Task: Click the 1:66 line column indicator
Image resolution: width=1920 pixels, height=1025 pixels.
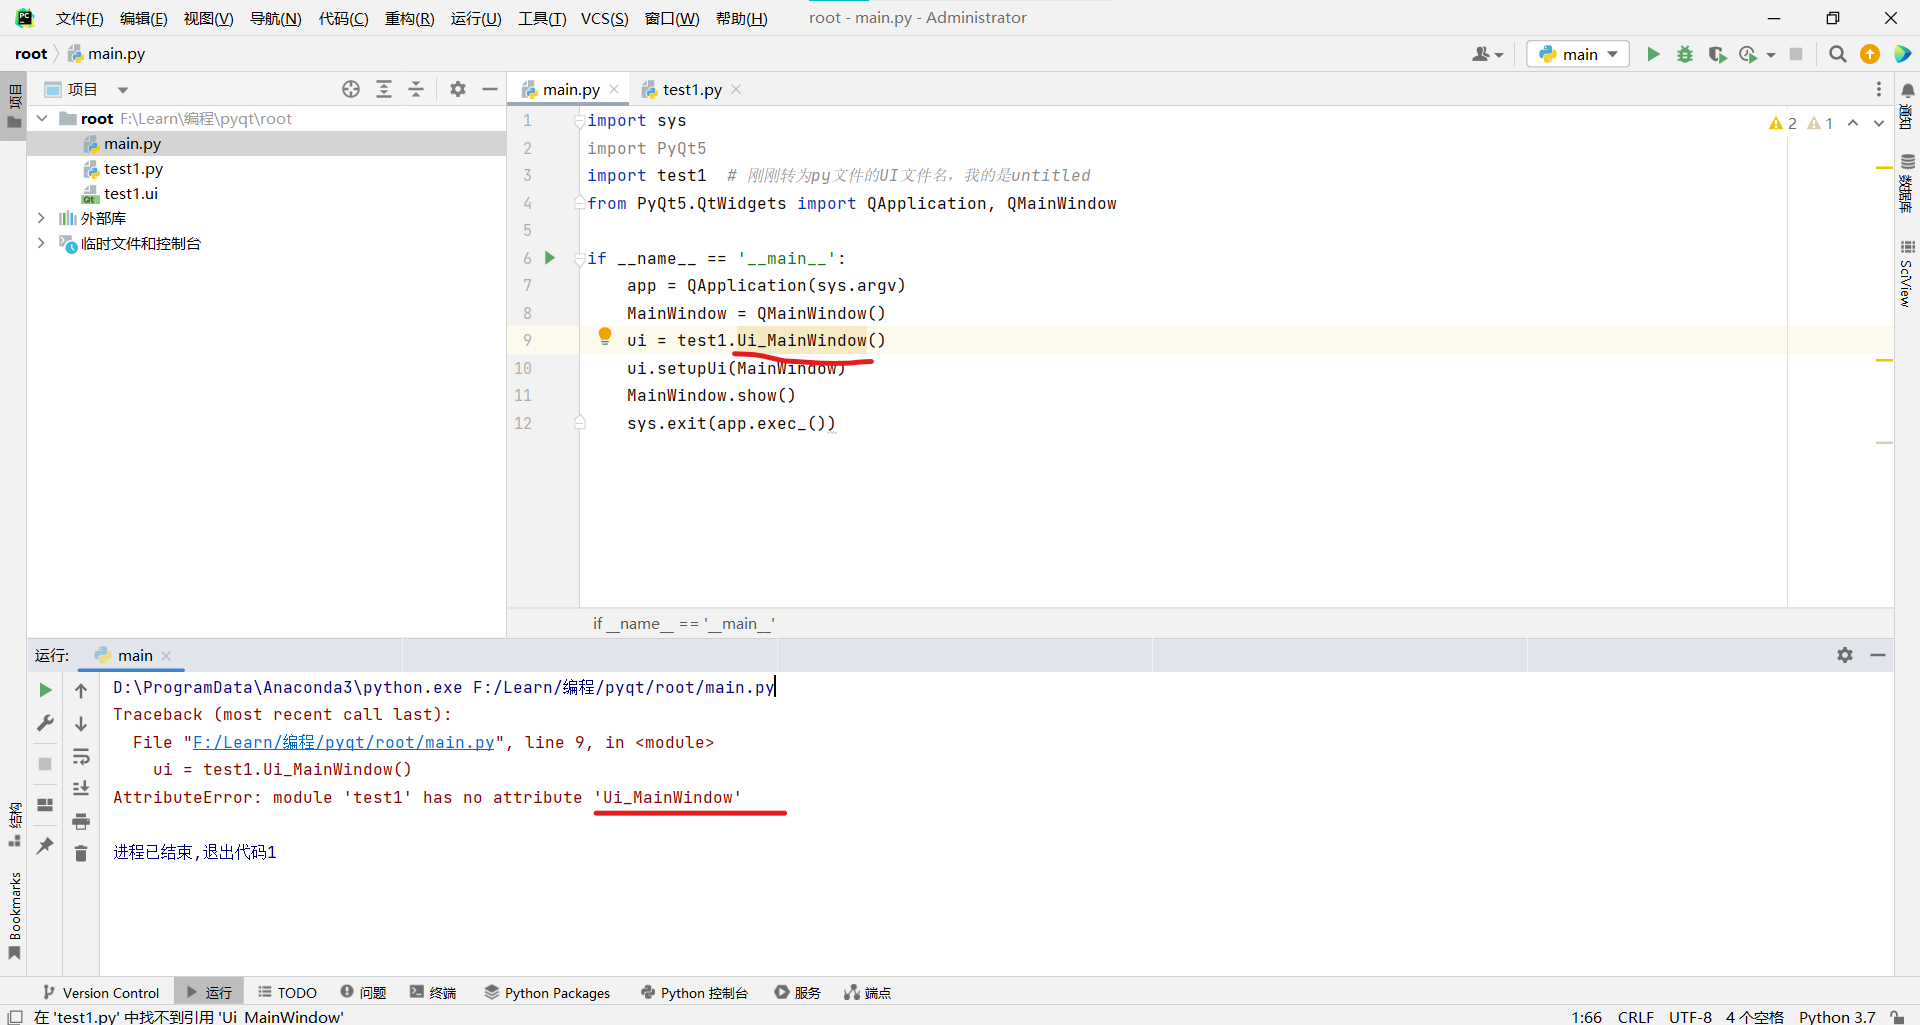Action: tap(1586, 1017)
